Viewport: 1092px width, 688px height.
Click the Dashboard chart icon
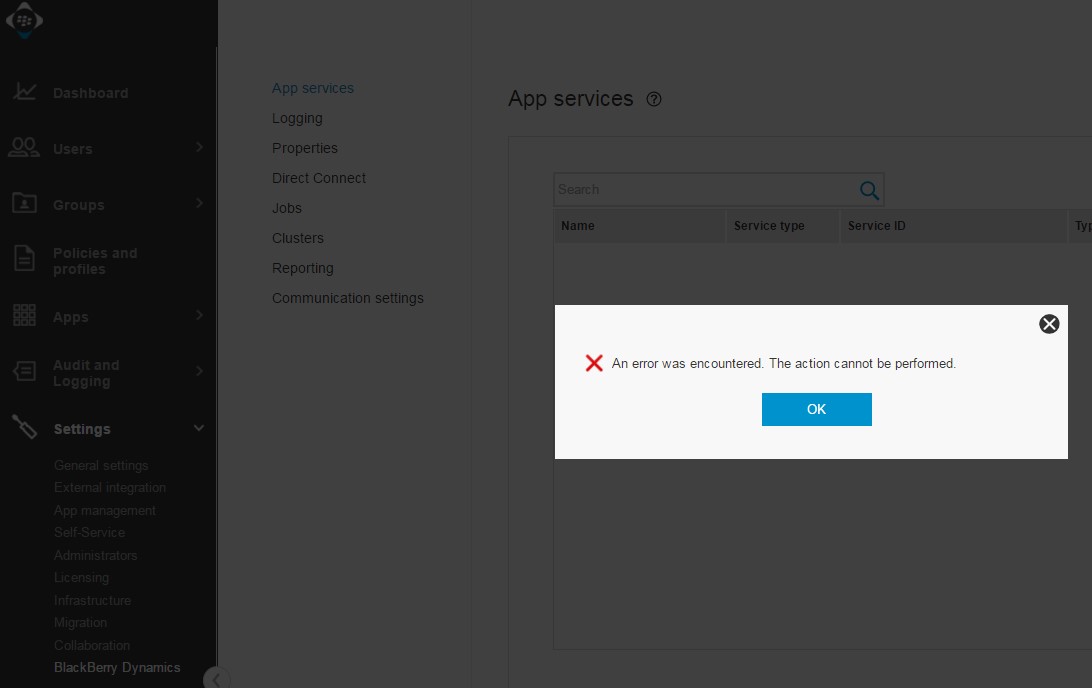tap(25, 92)
